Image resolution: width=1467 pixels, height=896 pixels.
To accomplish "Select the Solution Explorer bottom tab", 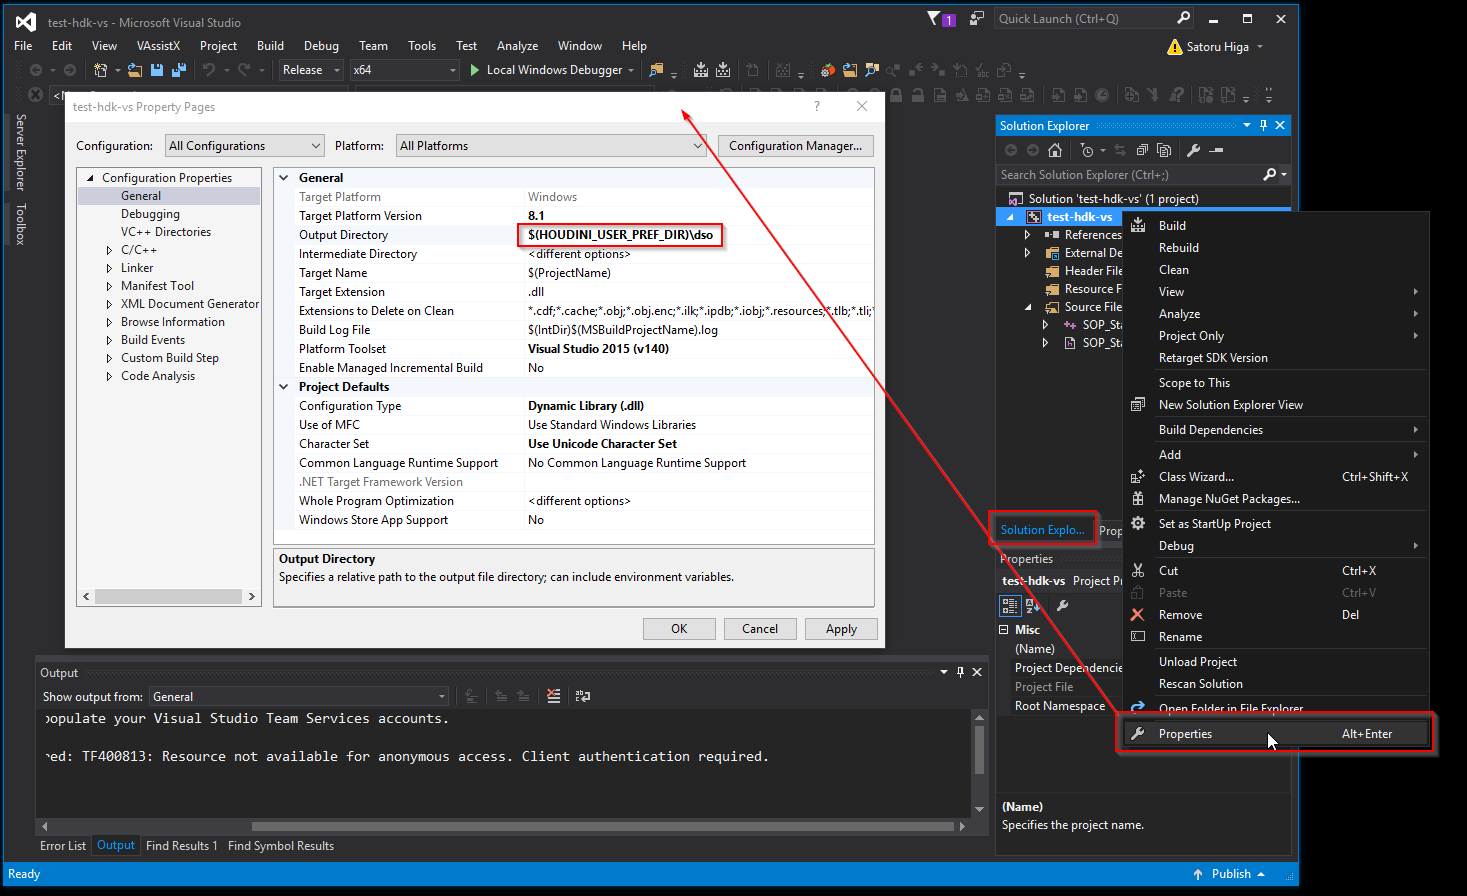I will [1042, 530].
